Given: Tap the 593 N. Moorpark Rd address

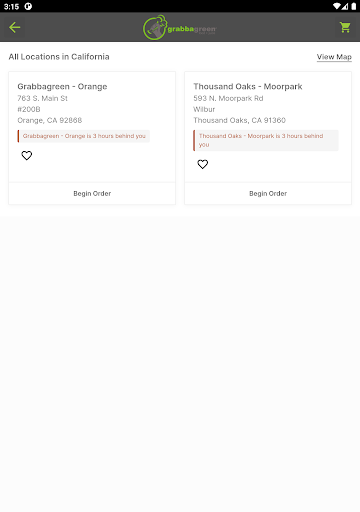Looking at the screenshot, I should pos(228,98).
